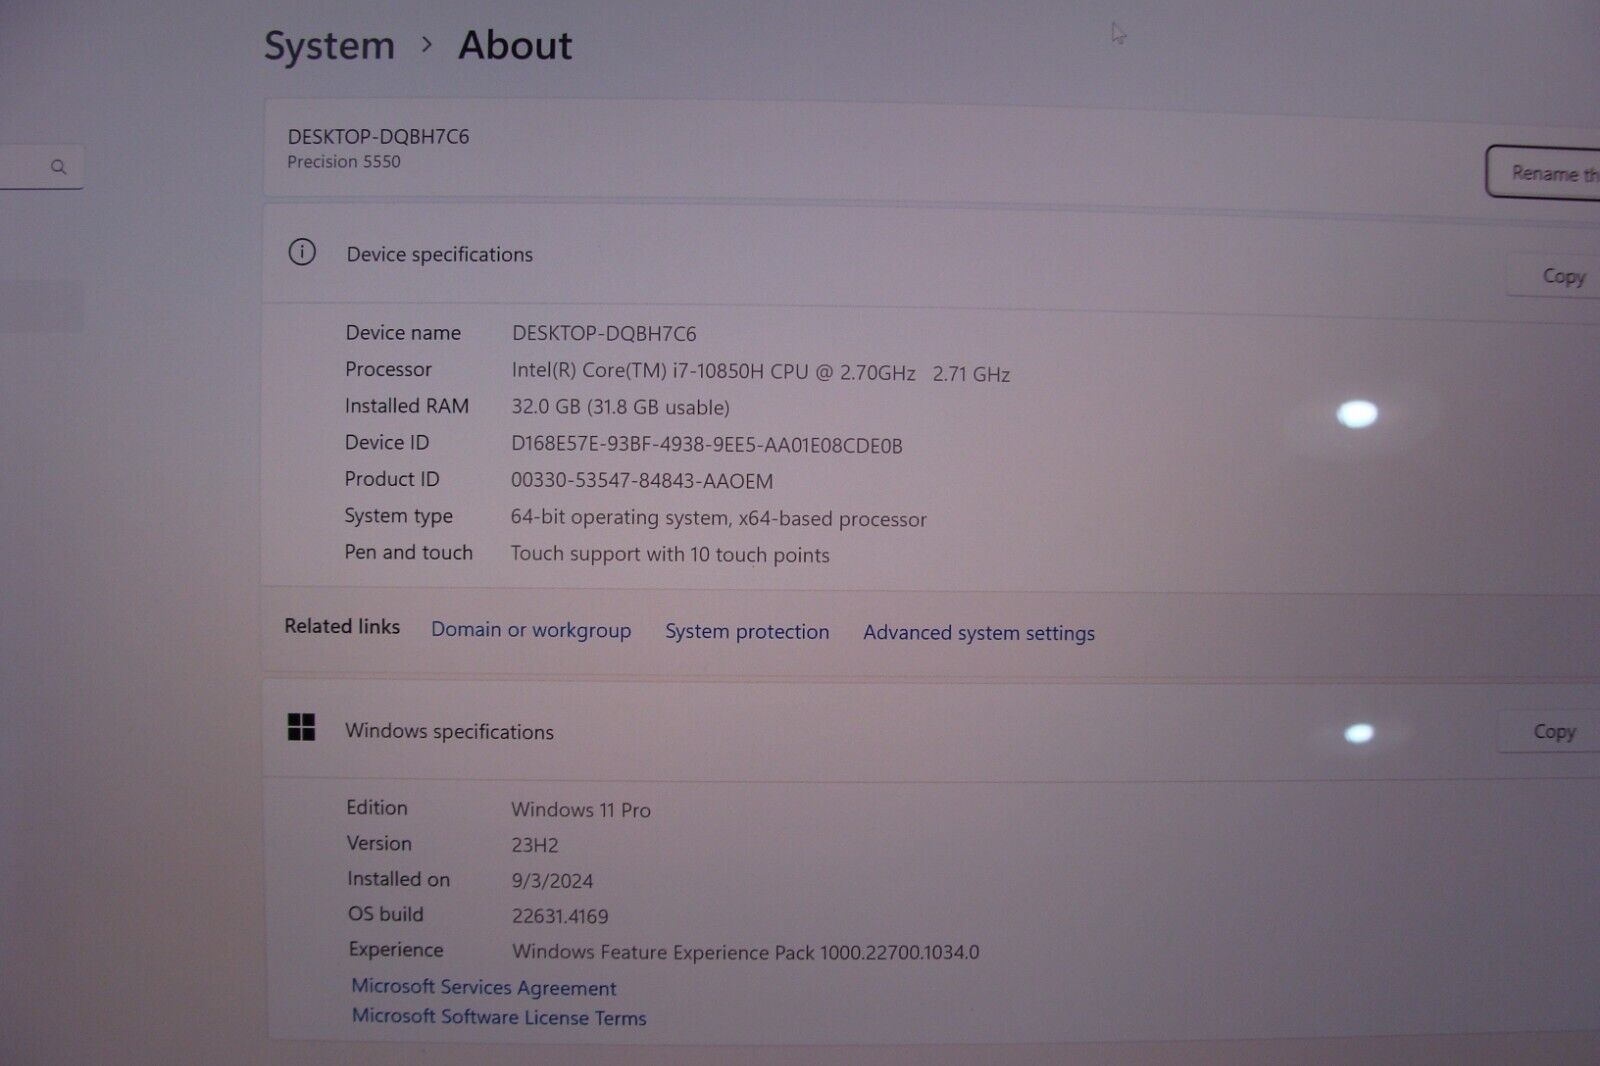Select the Windows specifications section header

tap(450, 731)
